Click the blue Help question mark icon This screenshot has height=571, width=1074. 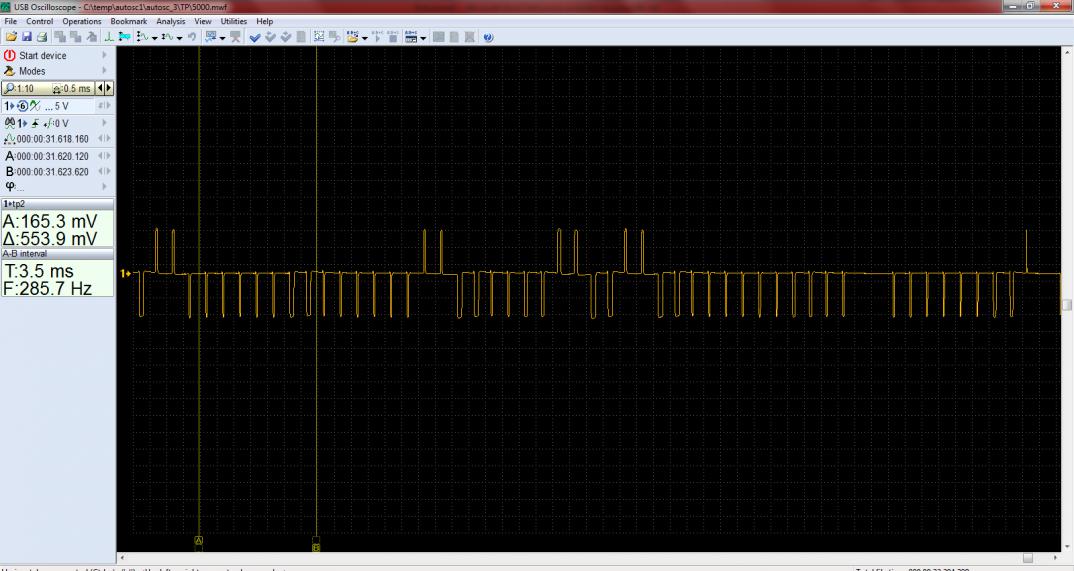coord(488,37)
